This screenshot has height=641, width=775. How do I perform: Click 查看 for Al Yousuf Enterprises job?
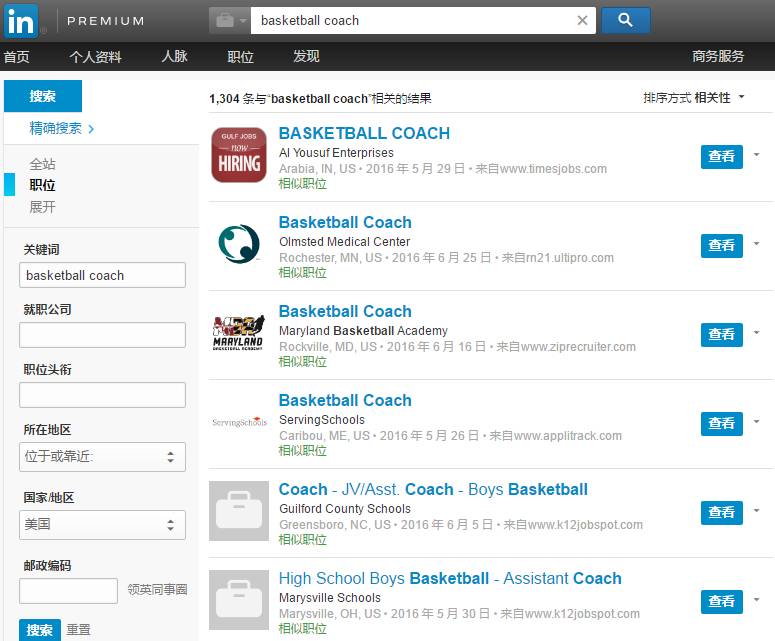click(x=722, y=157)
